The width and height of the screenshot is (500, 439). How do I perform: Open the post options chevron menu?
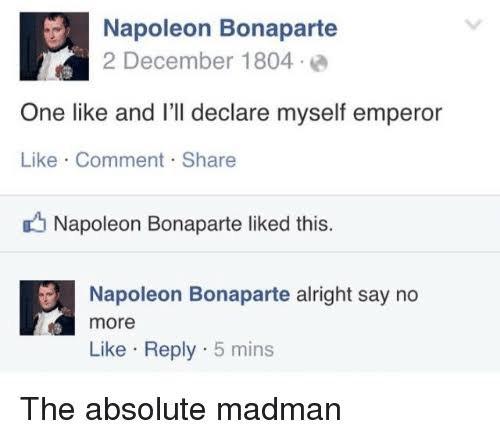[474, 25]
